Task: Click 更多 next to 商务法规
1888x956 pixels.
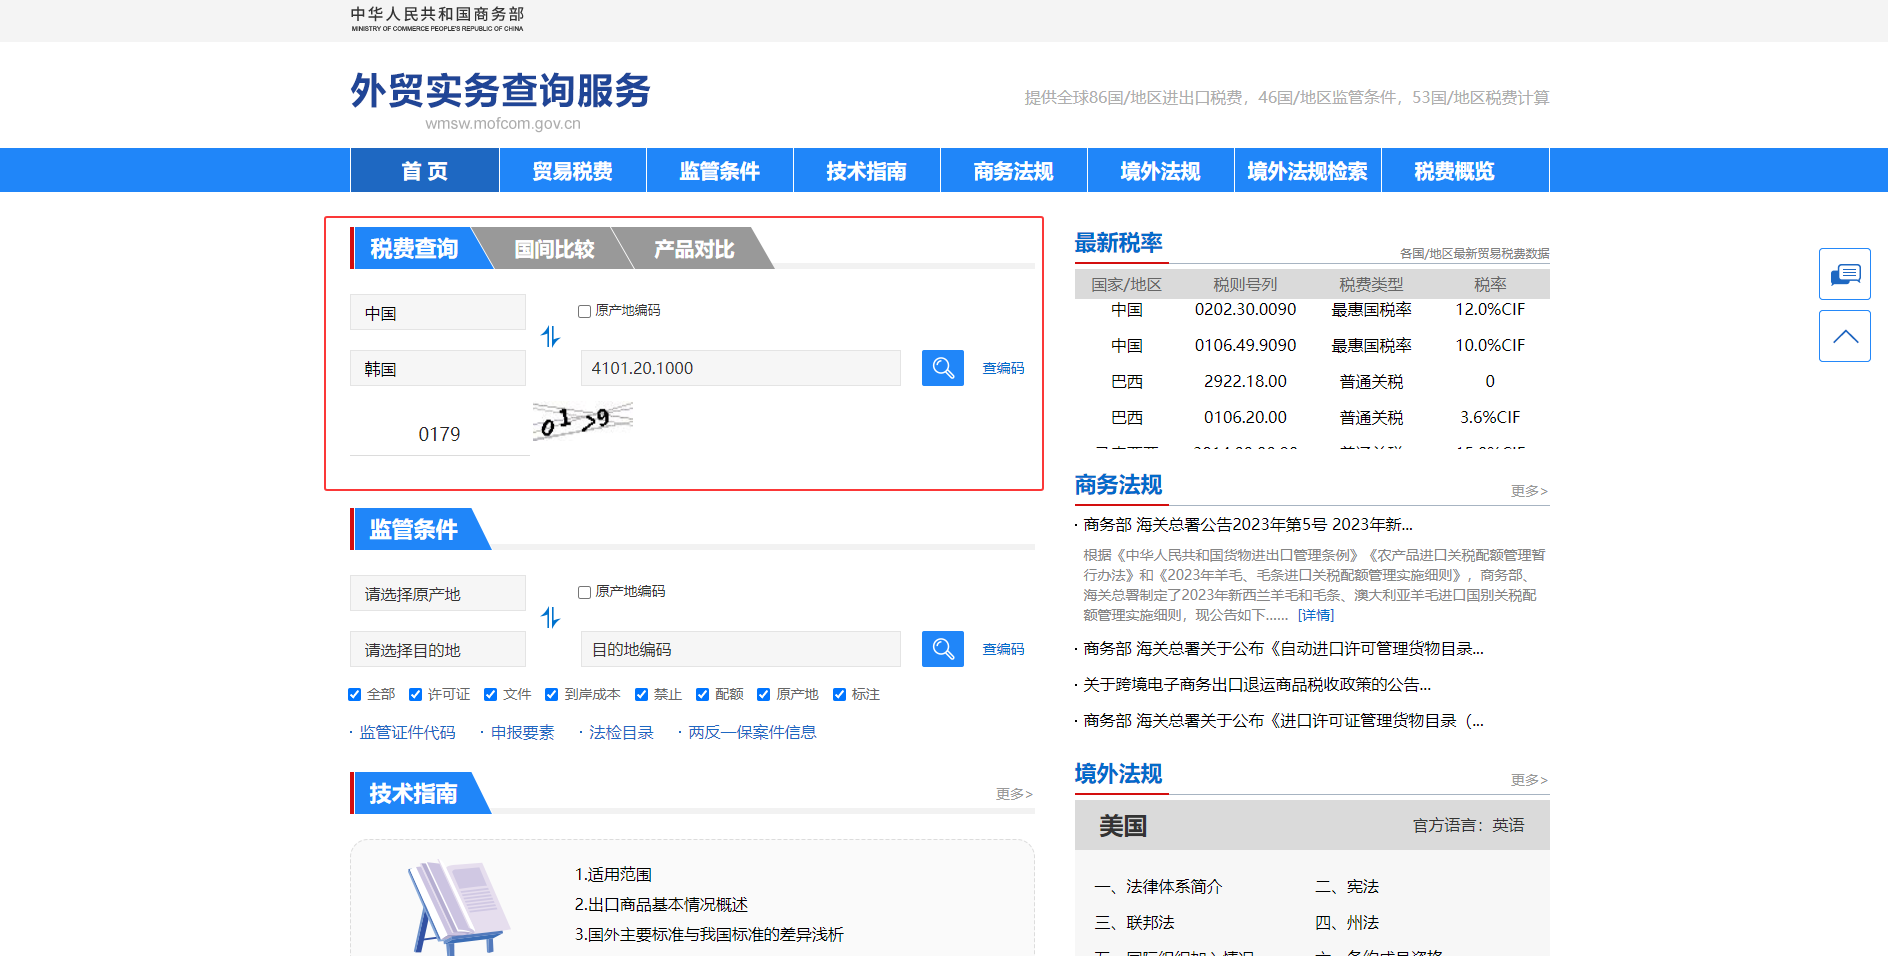Action: point(1528,491)
